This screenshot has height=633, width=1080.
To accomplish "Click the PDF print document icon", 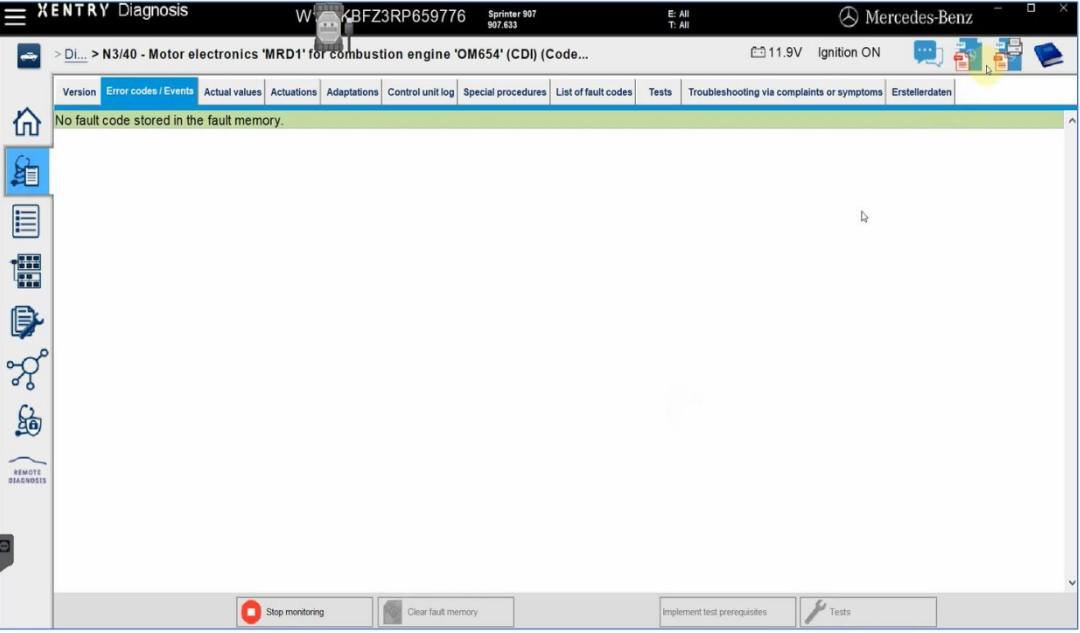I will click(x=1007, y=54).
